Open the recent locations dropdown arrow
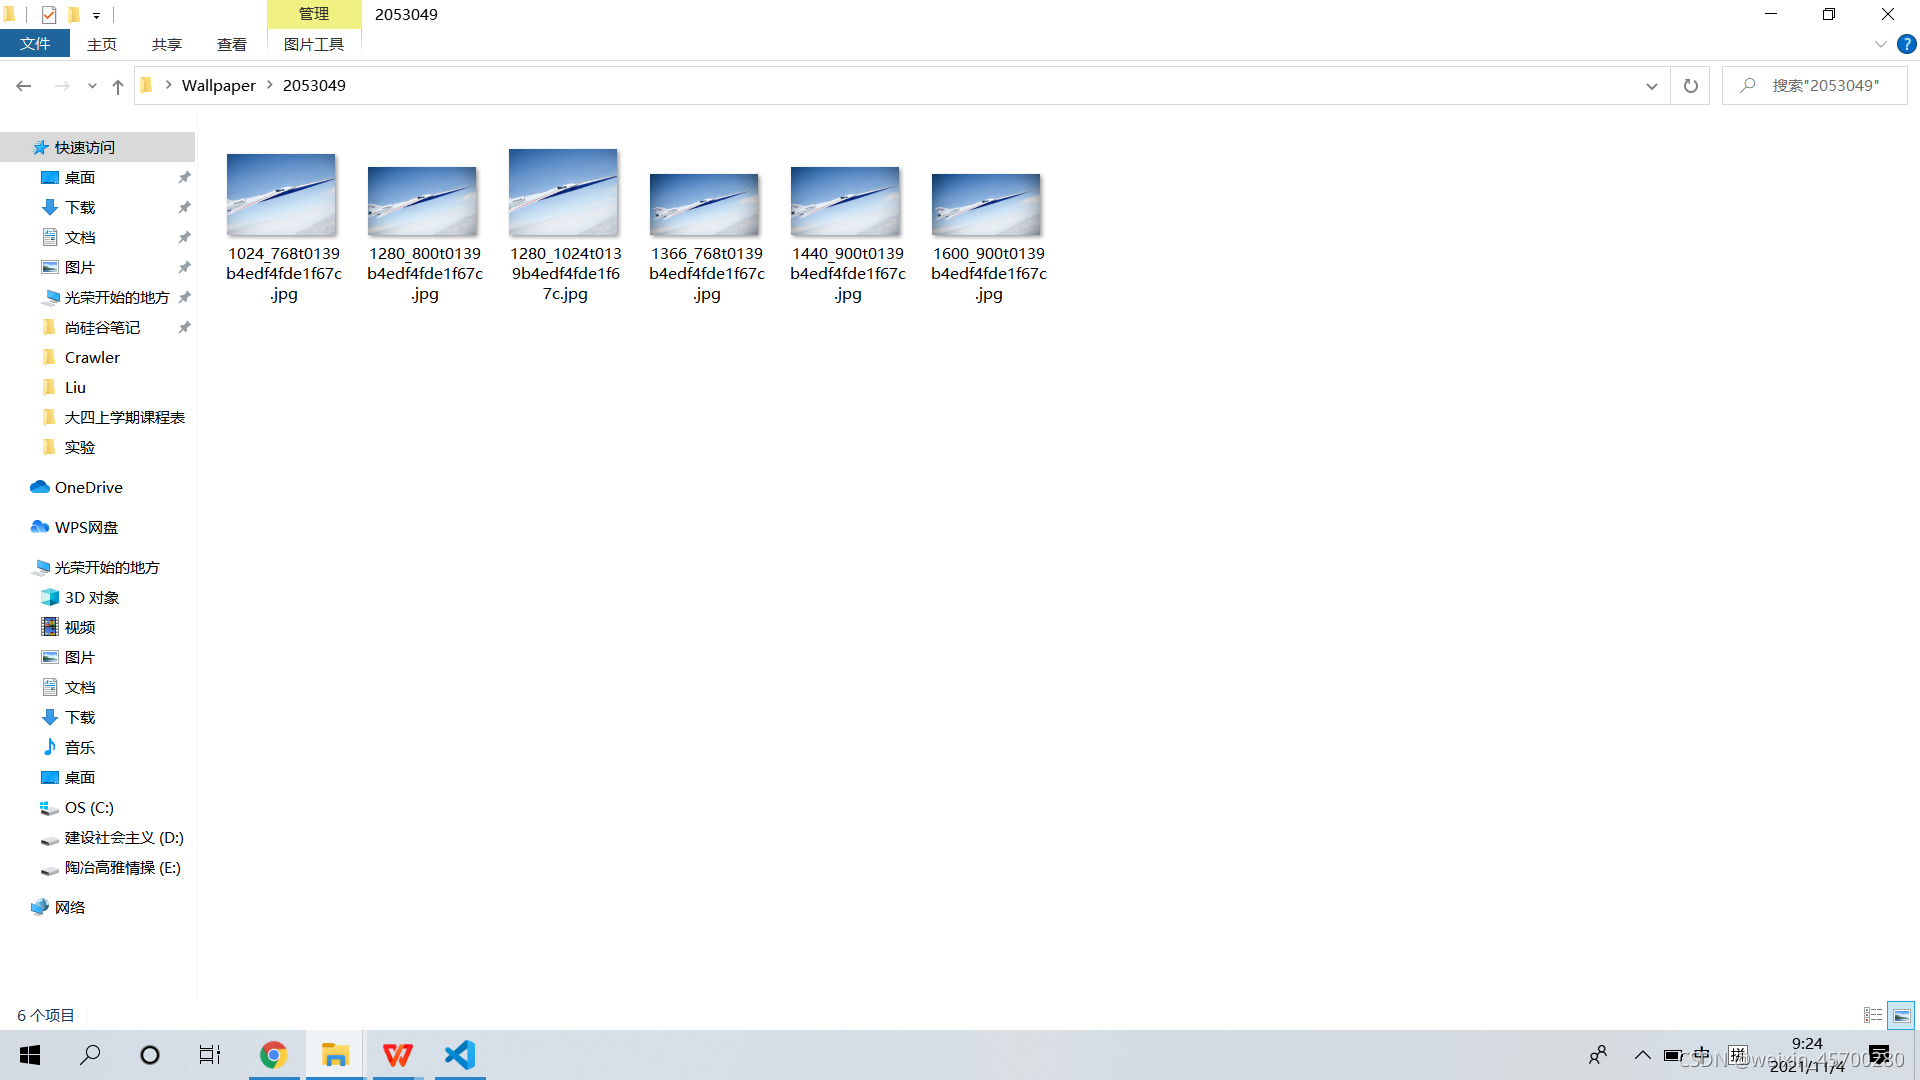This screenshot has height=1080, width=1920. [92, 86]
